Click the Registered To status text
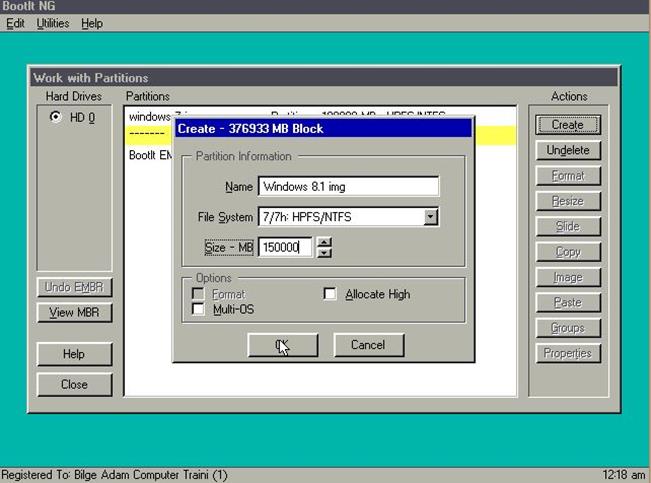Image resolution: width=651 pixels, height=483 pixels. pos(115,475)
